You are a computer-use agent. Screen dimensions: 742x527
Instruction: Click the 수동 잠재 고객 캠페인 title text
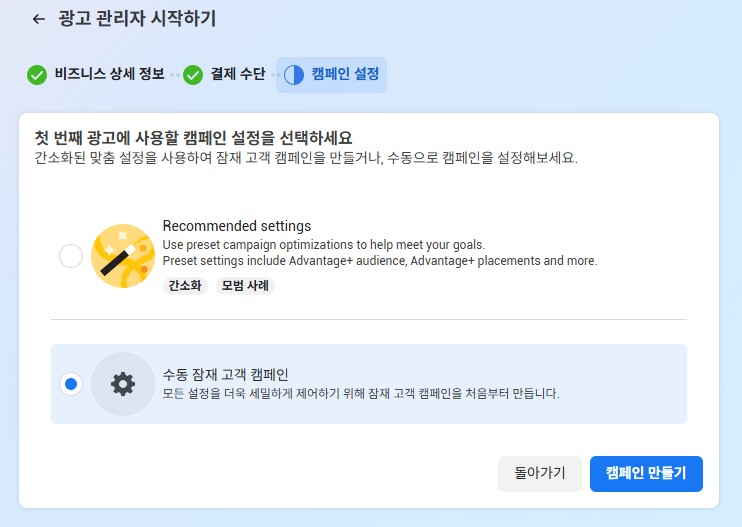226,375
